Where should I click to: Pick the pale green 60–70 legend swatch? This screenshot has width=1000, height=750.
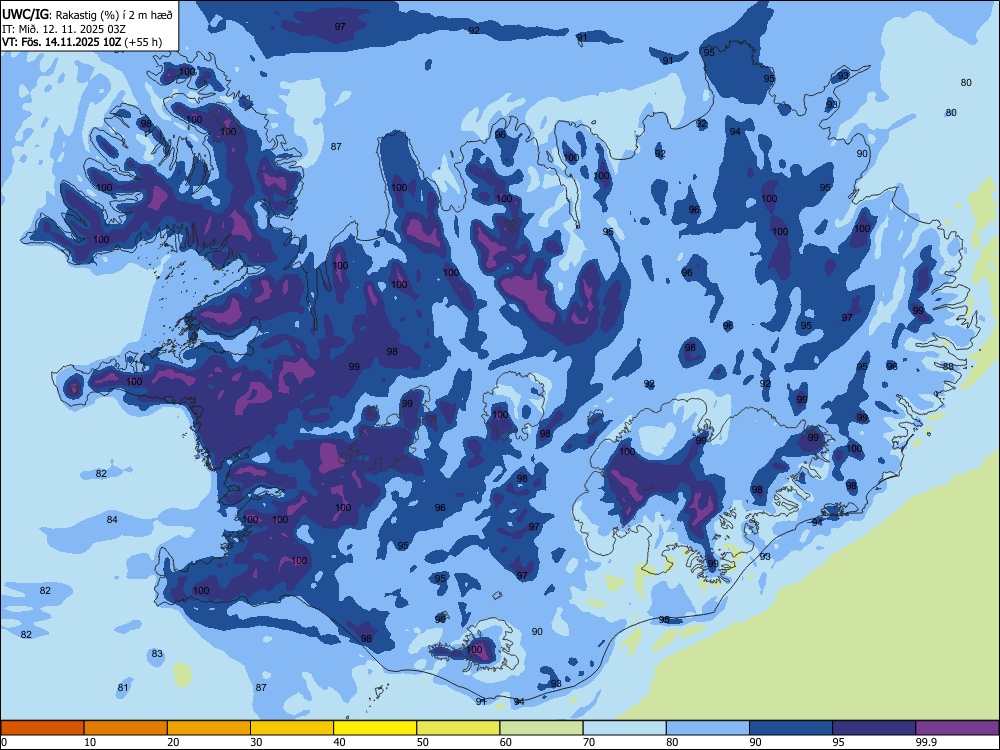541,728
